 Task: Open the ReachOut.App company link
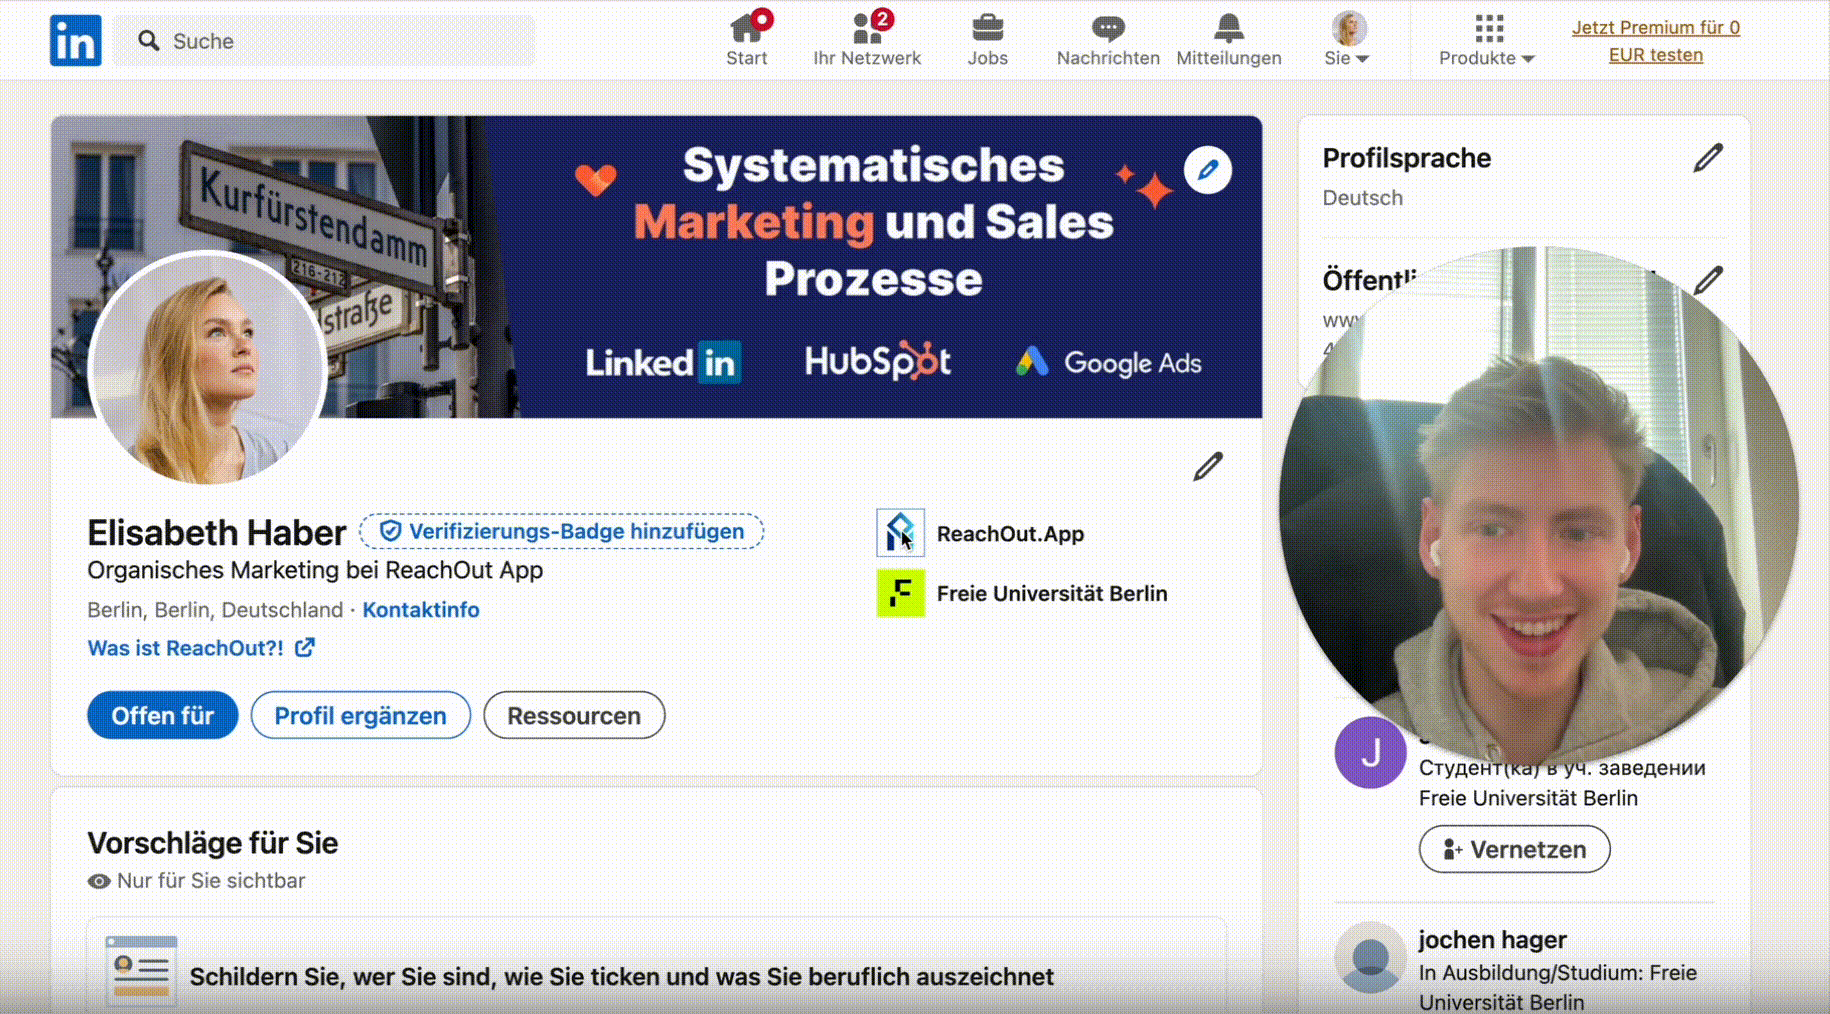click(1010, 534)
